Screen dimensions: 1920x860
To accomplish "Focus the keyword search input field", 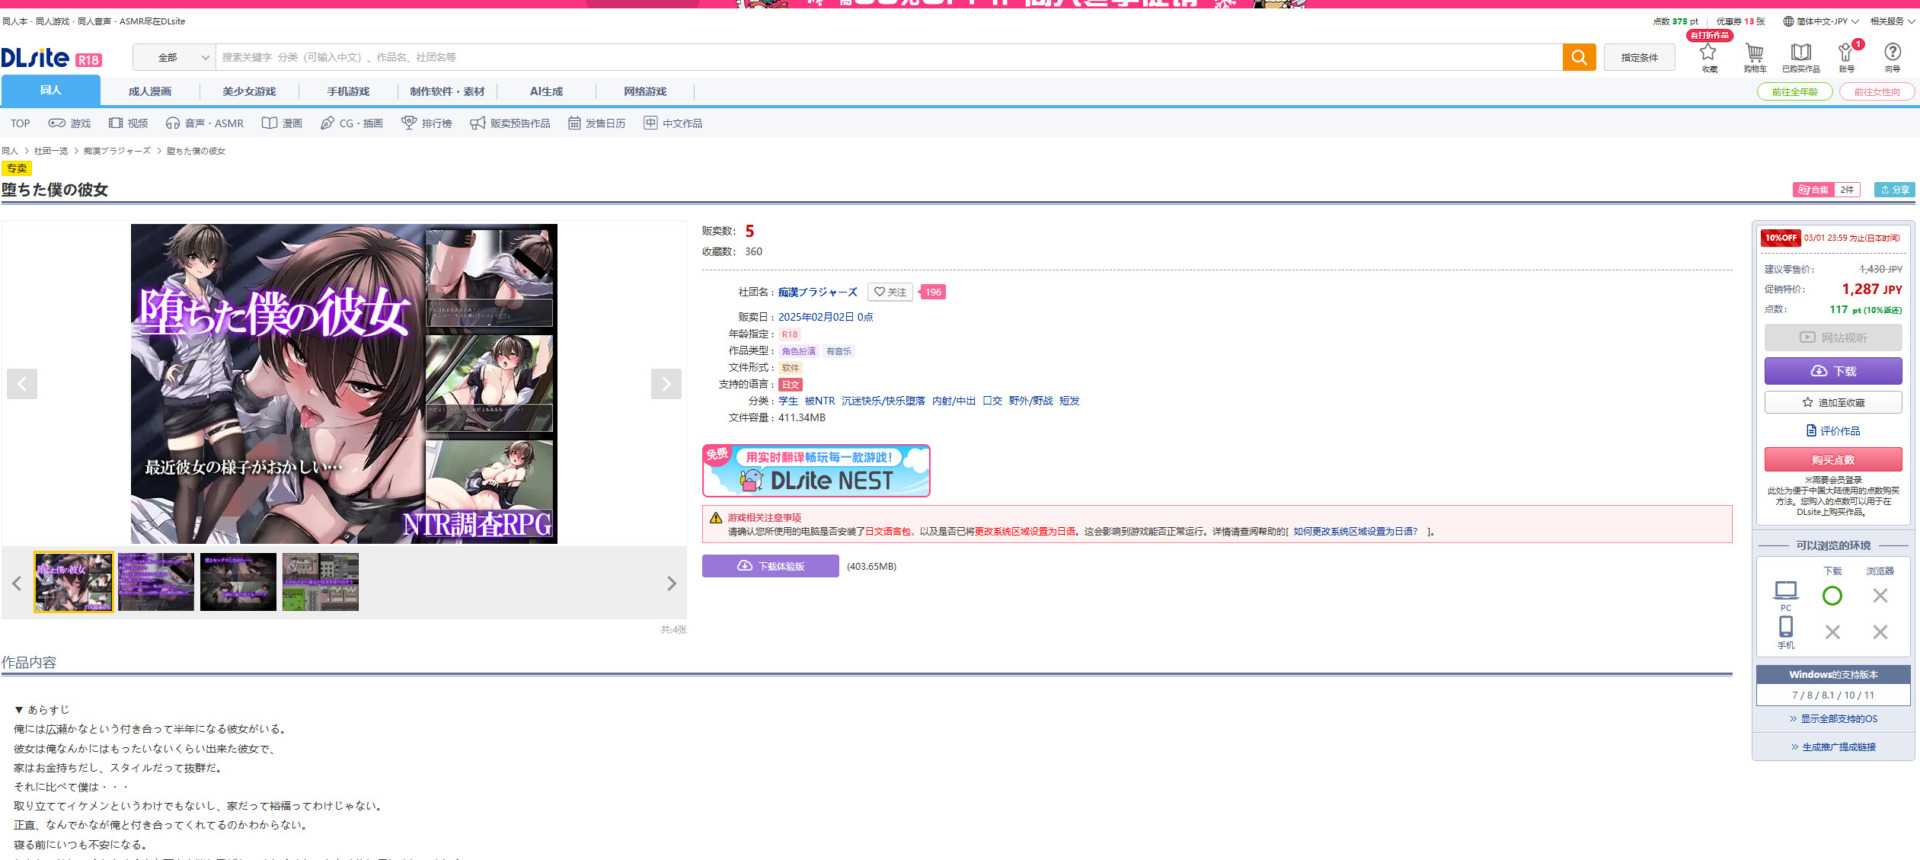I will 889,58.
